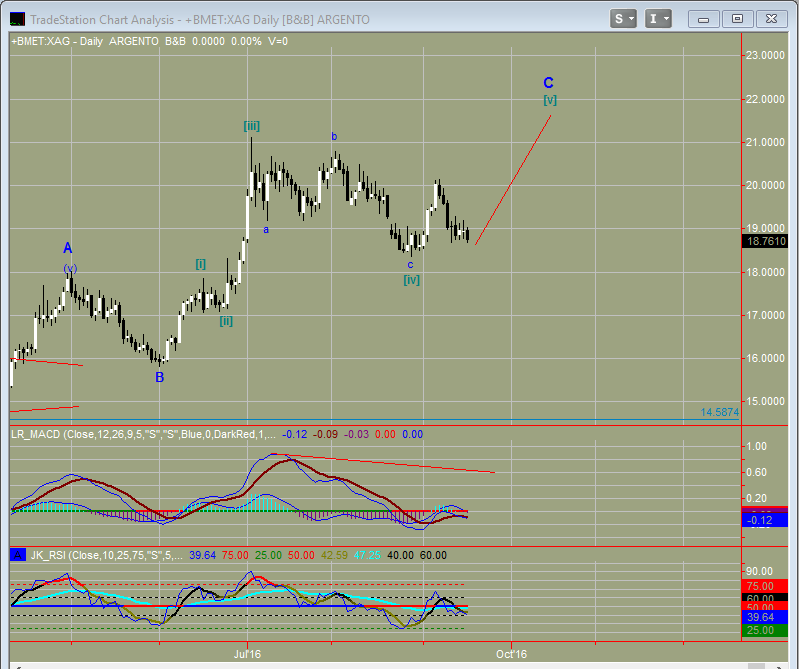799x669 pixels.
Task: Click the cyan 47.25 RSI header value
Action: 367,555
